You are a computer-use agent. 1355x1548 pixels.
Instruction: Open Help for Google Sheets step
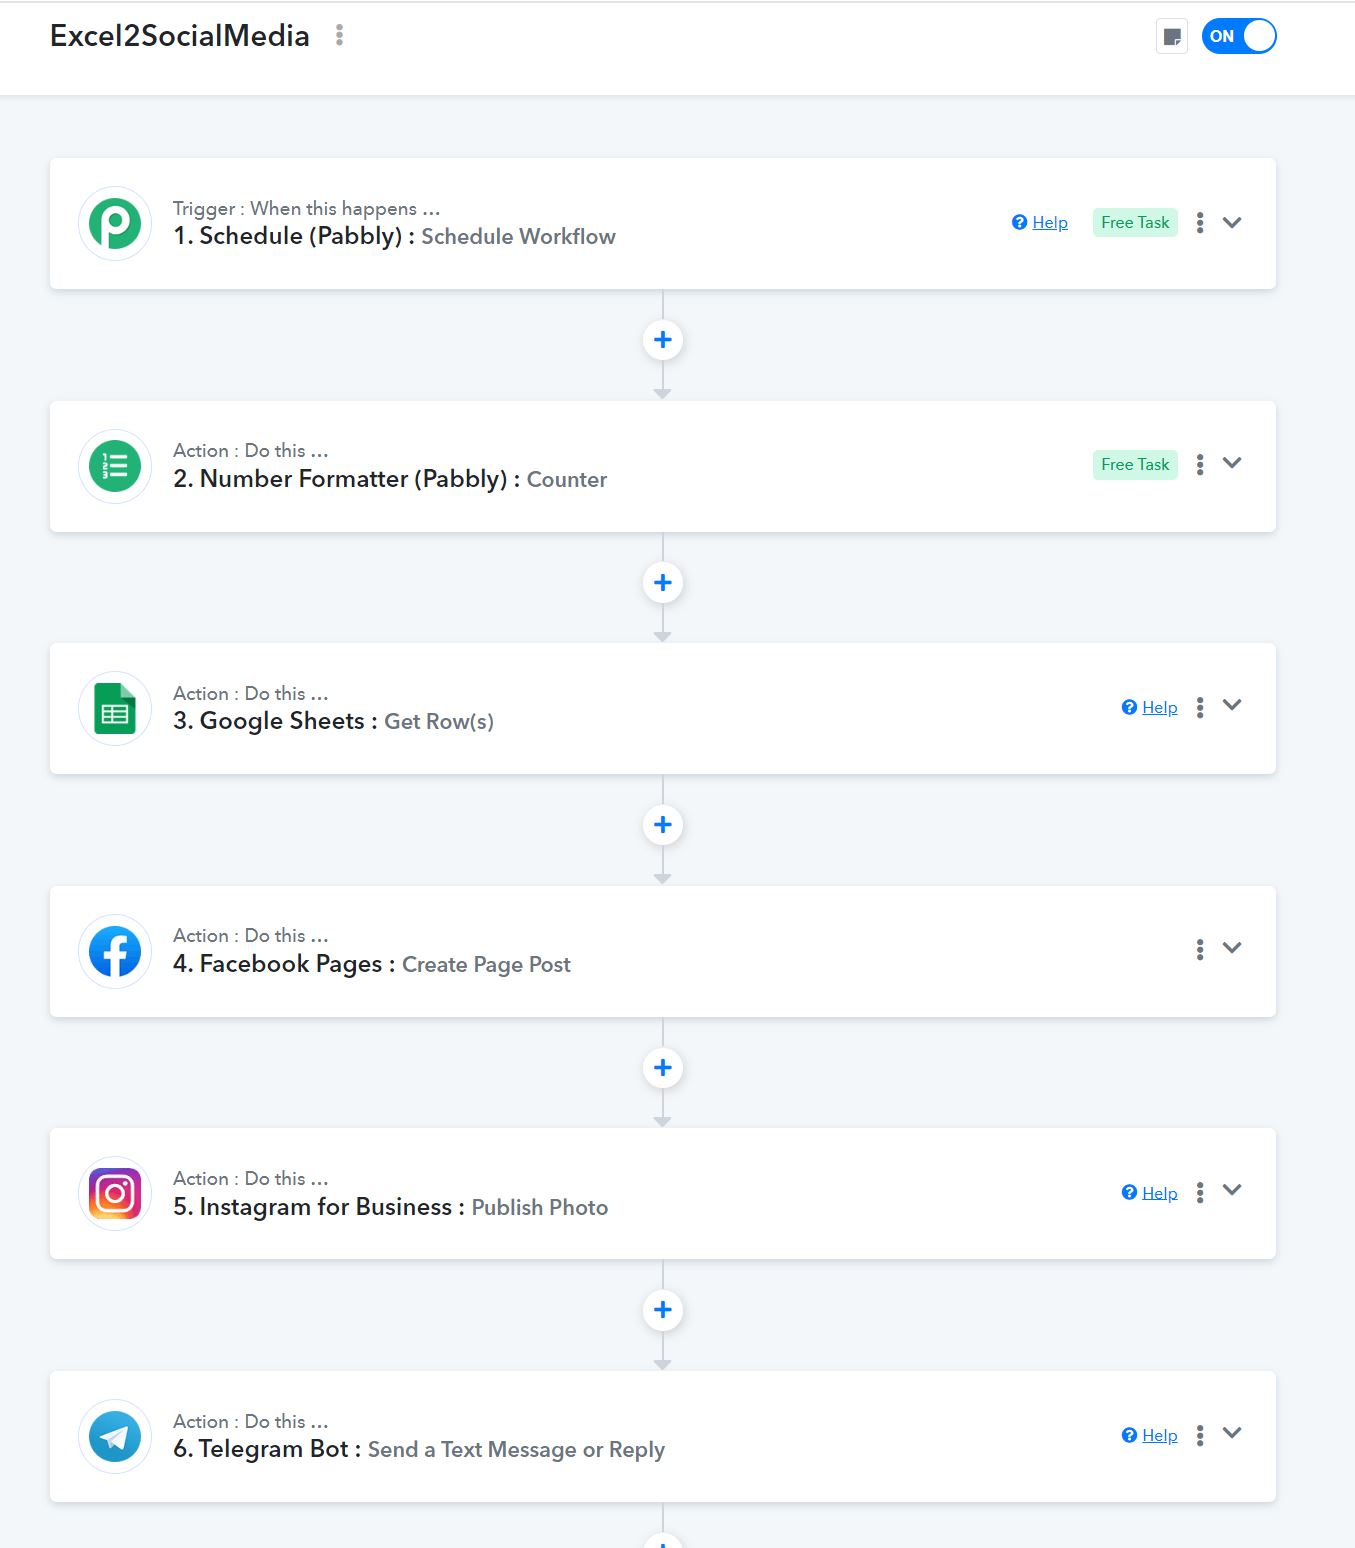coord(1150,707)
